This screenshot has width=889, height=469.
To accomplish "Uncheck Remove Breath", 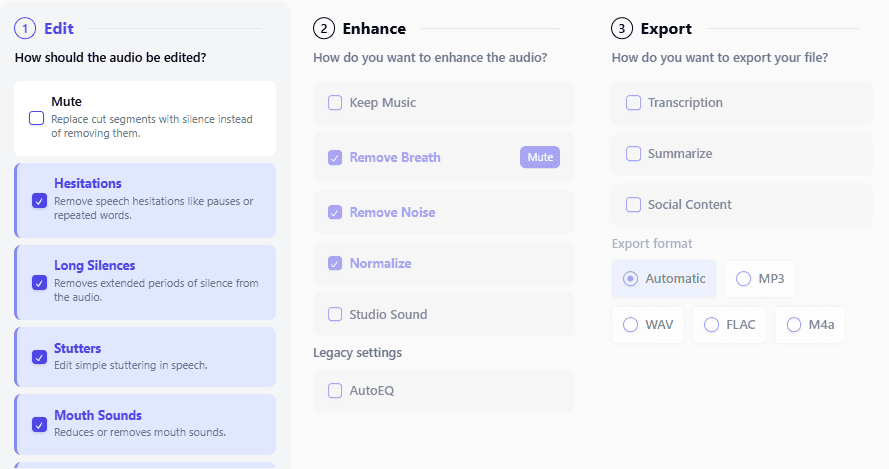I will tap(335, 158).
